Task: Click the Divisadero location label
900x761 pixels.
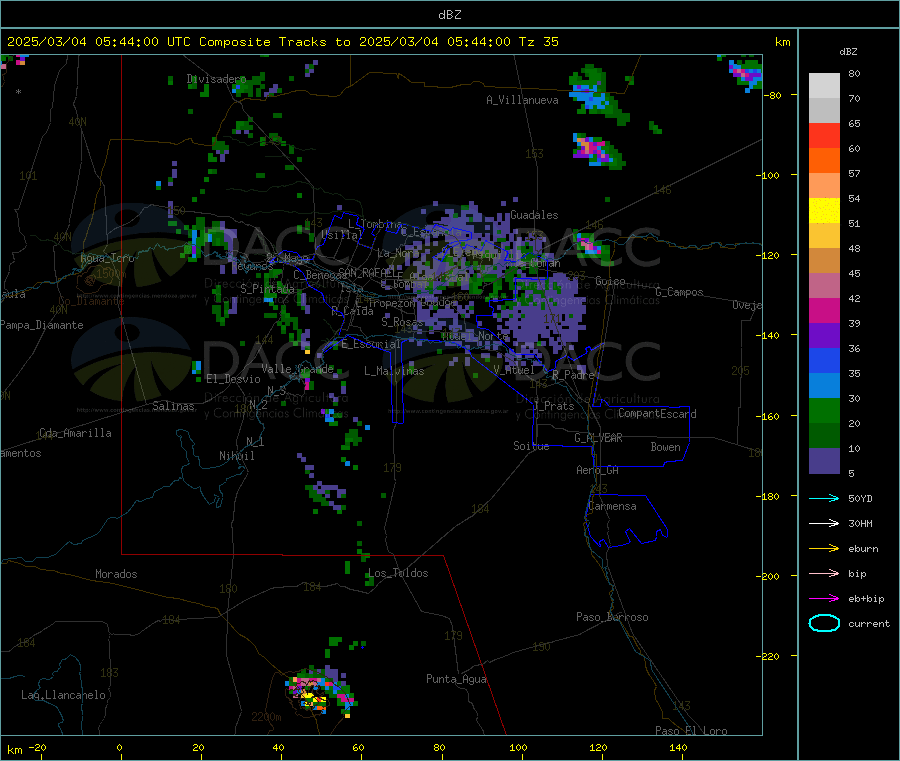Action: click(216, 79)
